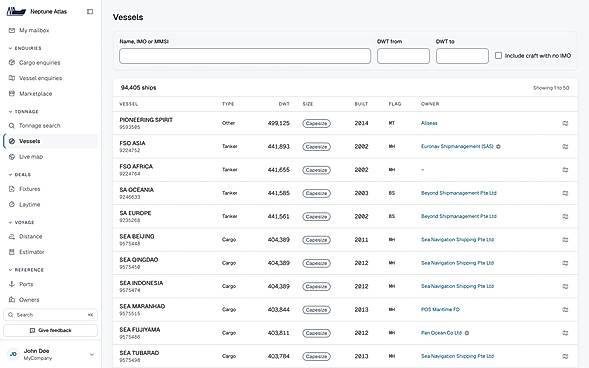The image size is (589, 368).
Task: Open Beyond Shipmanagement link on SA OCEANIA row
Action: click(459, 193)
